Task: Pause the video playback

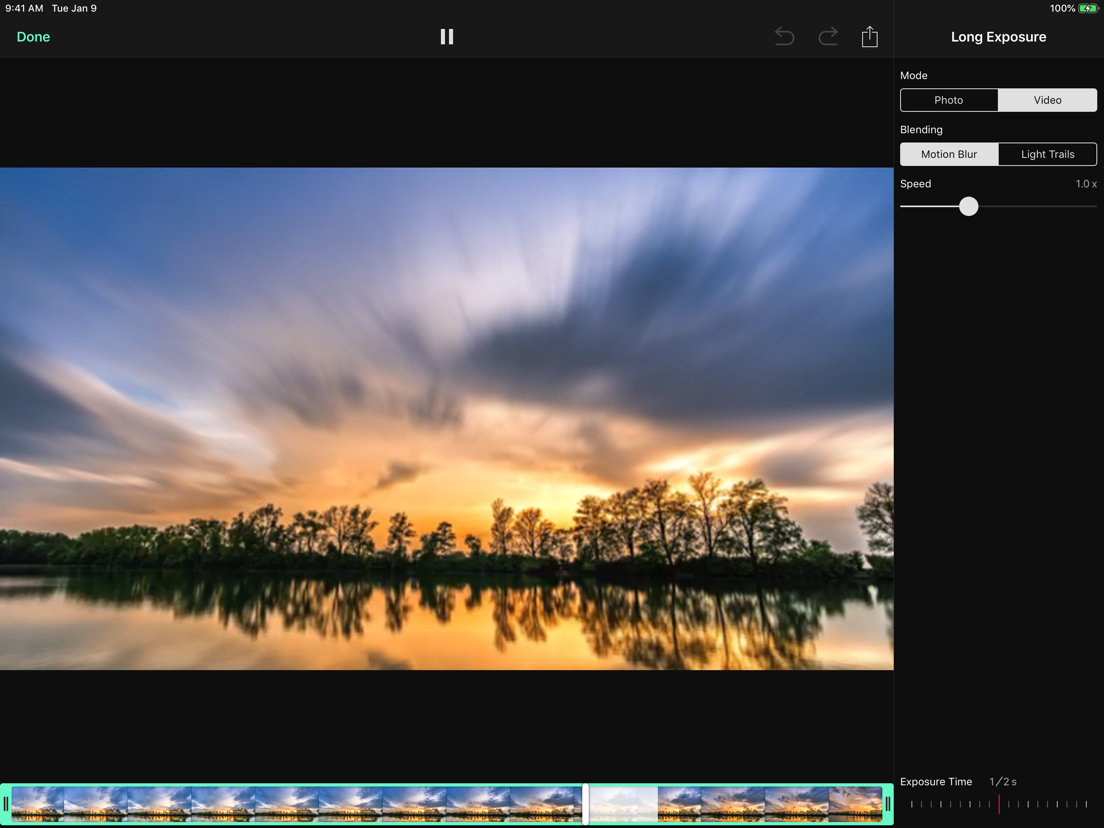Action: point(446,37)
